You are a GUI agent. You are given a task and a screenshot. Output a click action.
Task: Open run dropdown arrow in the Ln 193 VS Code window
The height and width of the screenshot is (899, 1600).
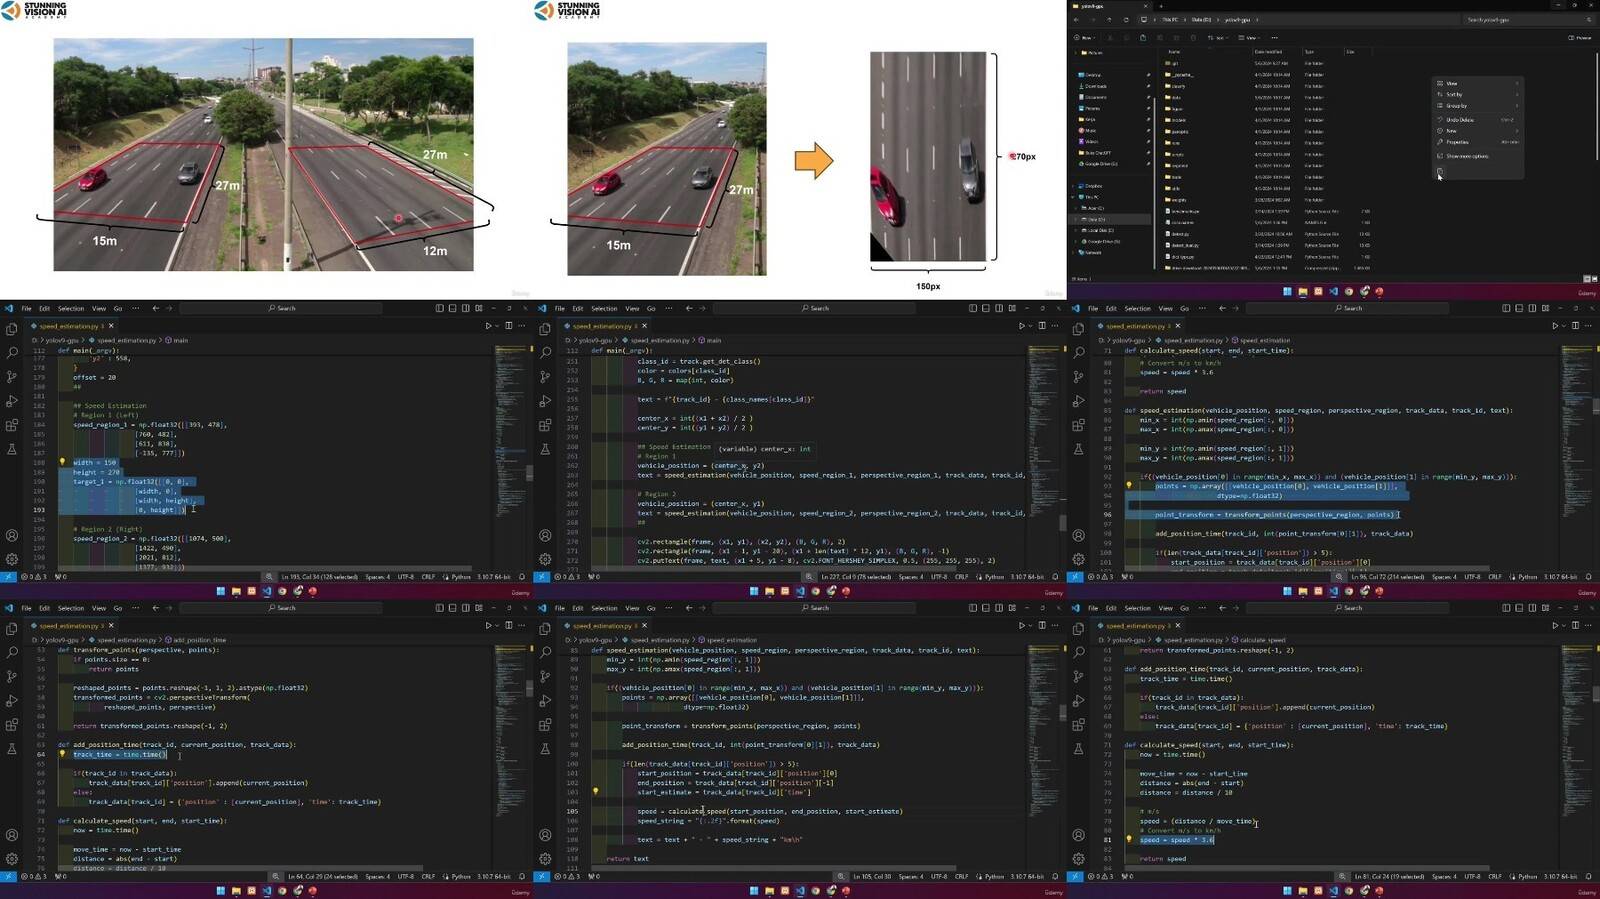497,326
